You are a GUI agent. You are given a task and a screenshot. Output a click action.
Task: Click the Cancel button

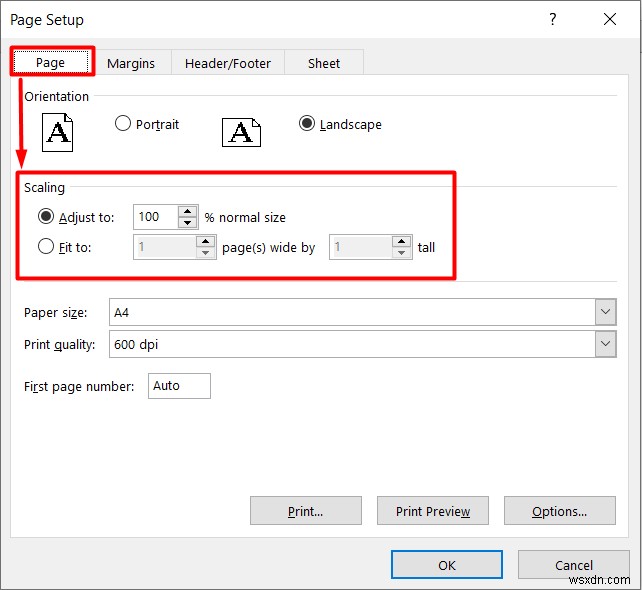(x=574, y=565)
